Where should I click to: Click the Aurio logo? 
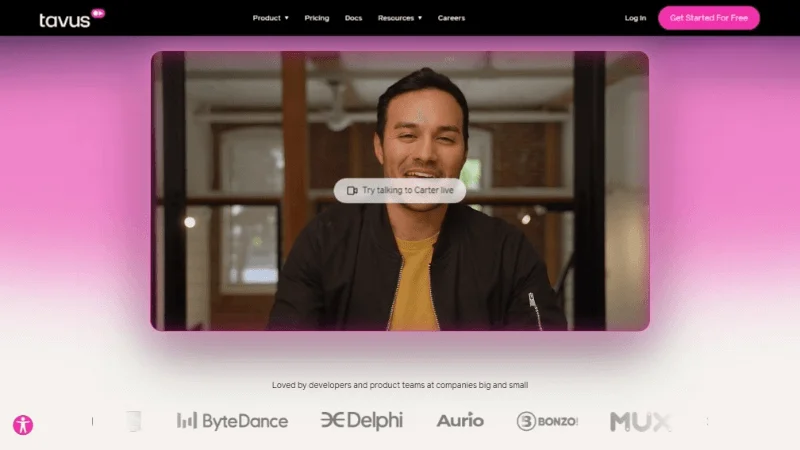(460, 421)
